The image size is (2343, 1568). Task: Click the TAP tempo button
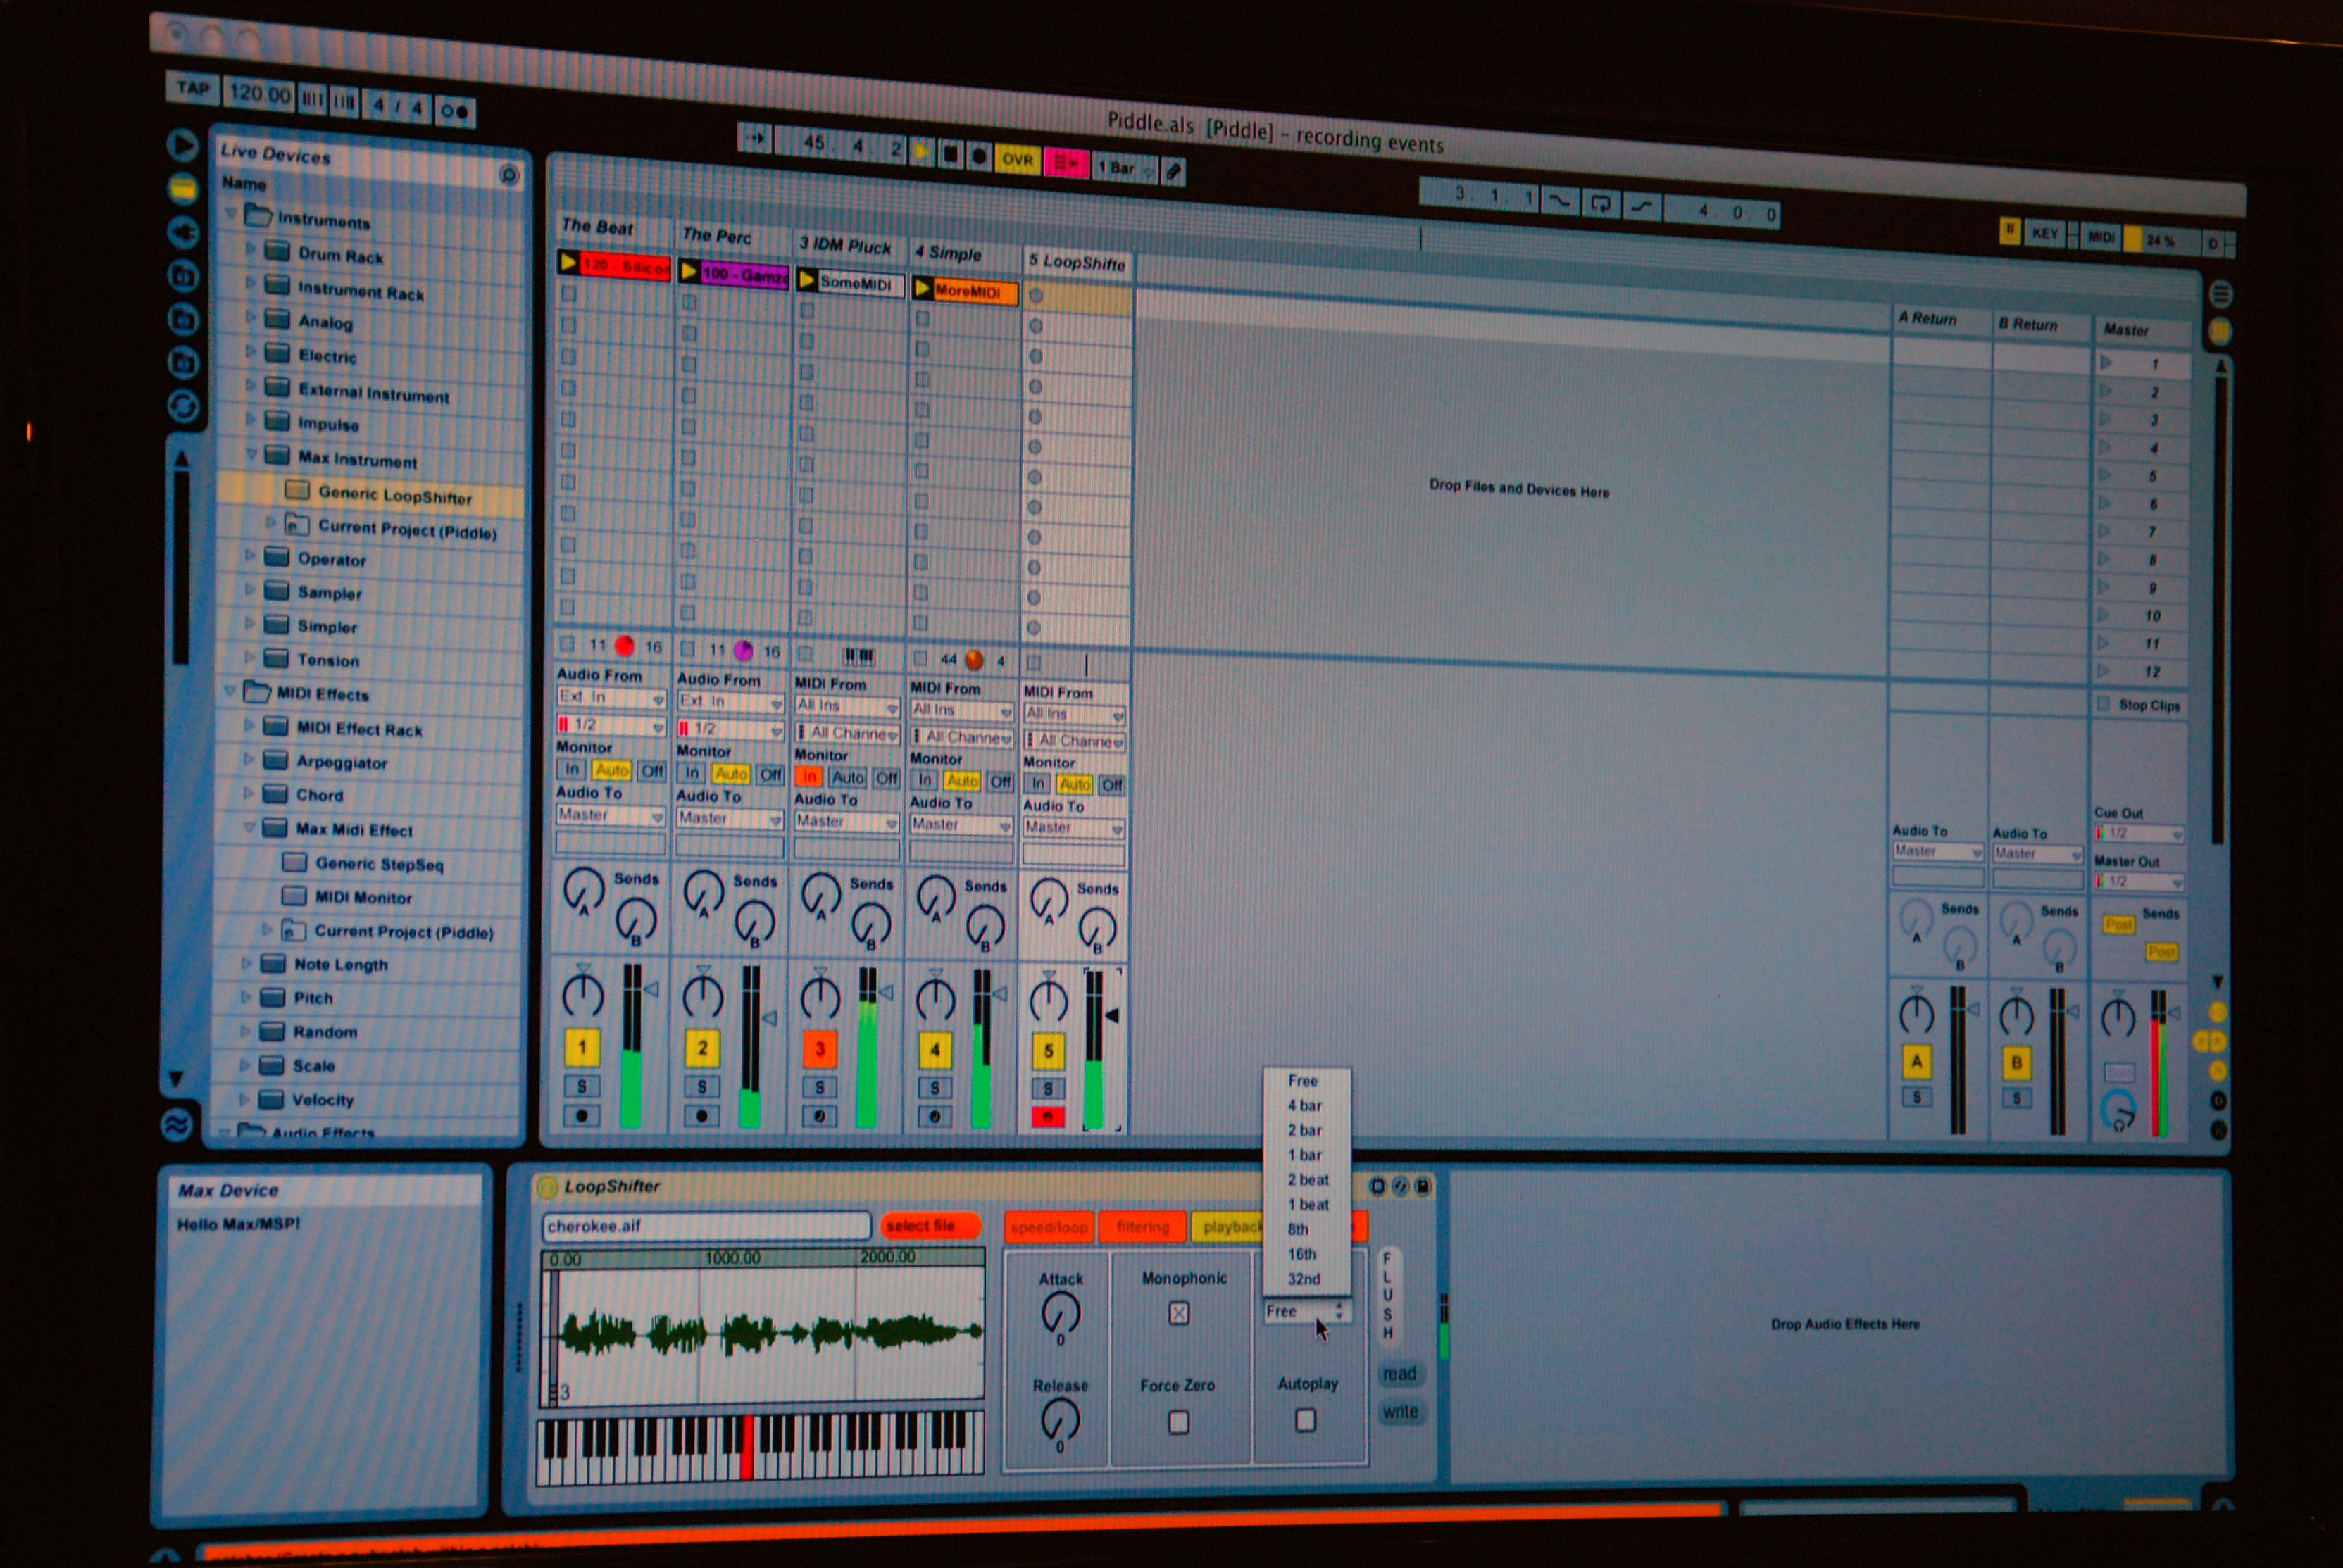pyautogui.click(x=193, y=88)
